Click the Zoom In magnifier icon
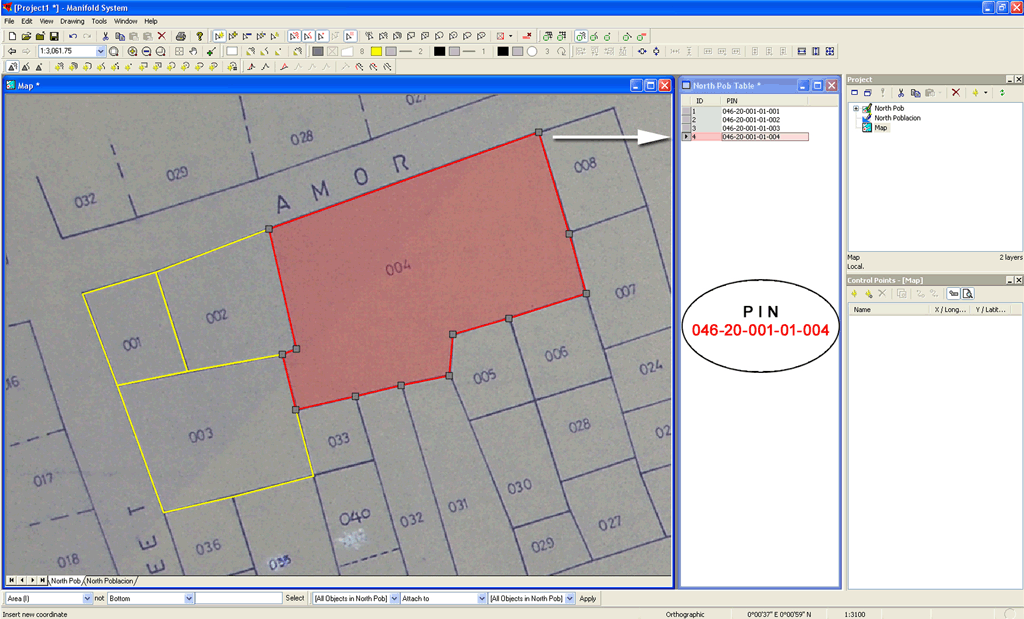Viewport: 1024px width, 619px height. [x=133, y=51]
